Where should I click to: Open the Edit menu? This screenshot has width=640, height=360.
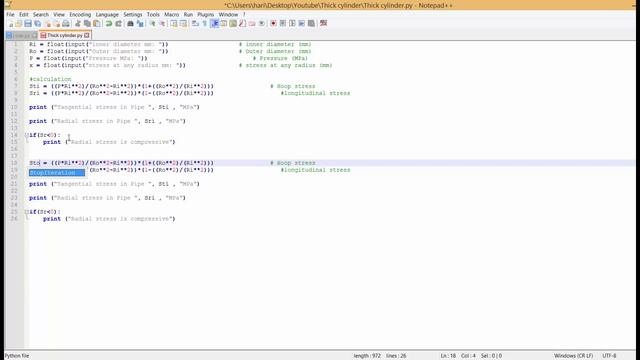point(24,15)
